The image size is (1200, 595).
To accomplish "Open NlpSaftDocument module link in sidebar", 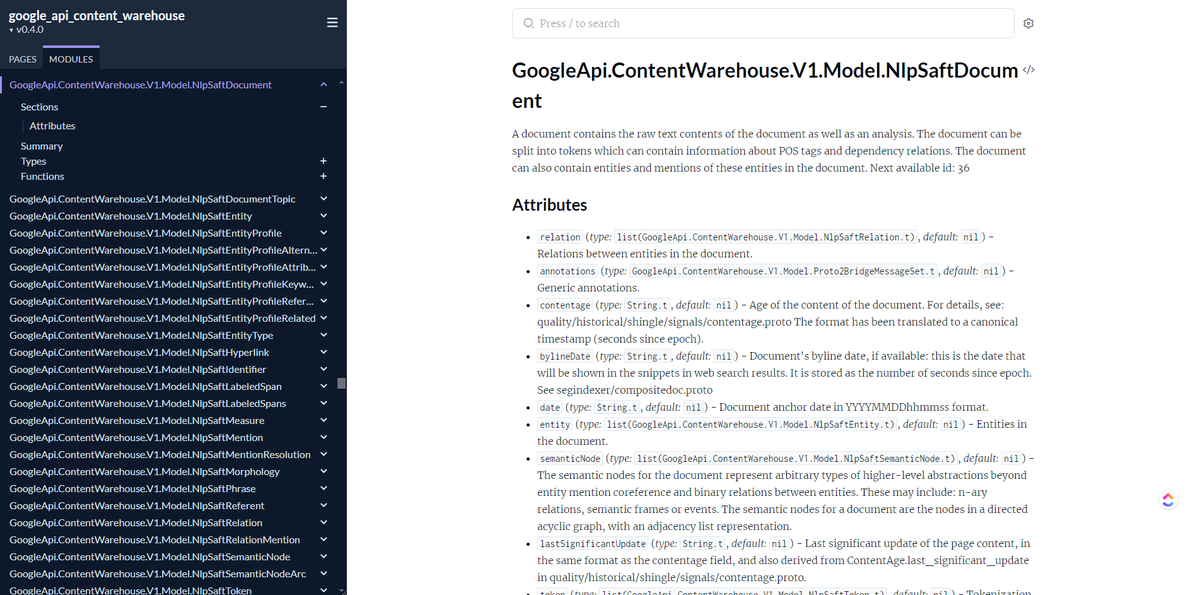I will 140,85.
